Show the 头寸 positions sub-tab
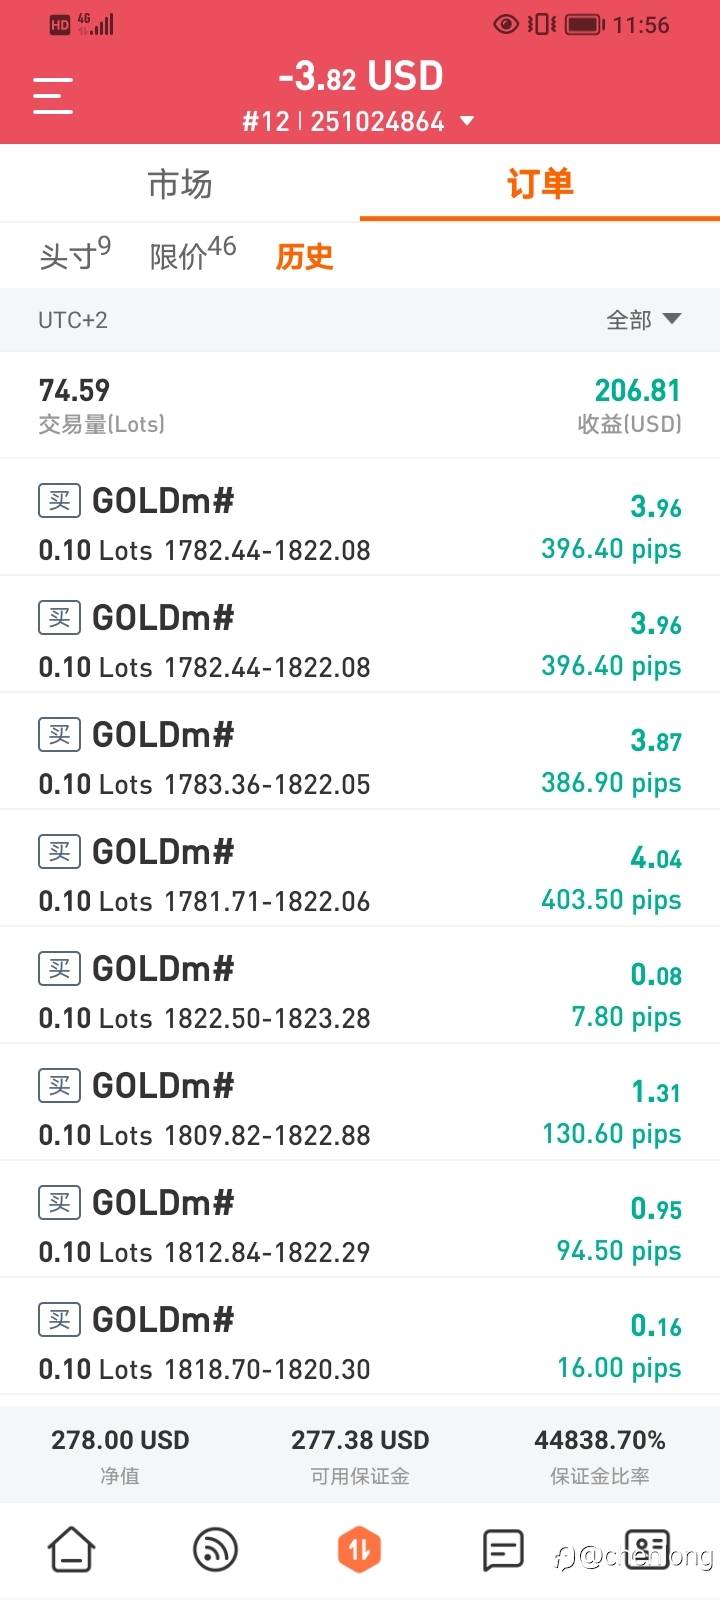The width and height of the screenshot is (720, 1600). click(x=75, y=256)
